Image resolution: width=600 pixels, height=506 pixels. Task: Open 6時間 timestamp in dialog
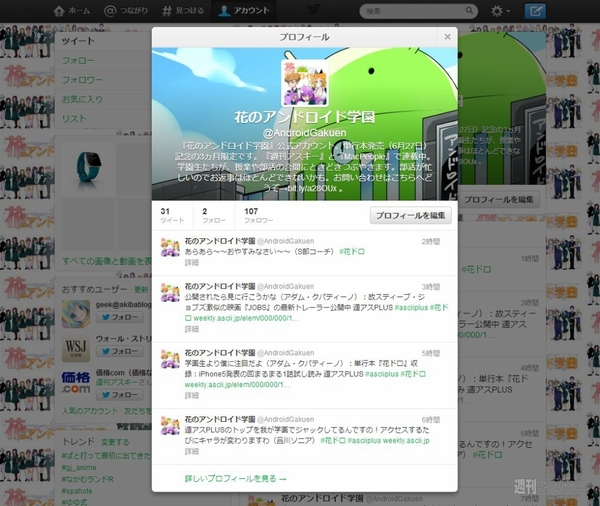(x=431, y=420)
